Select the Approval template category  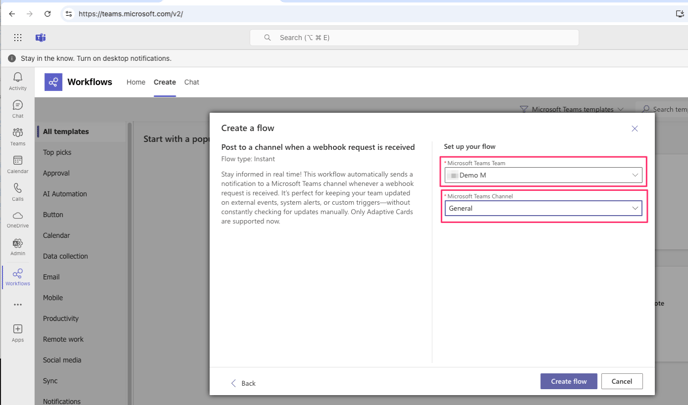56,173
